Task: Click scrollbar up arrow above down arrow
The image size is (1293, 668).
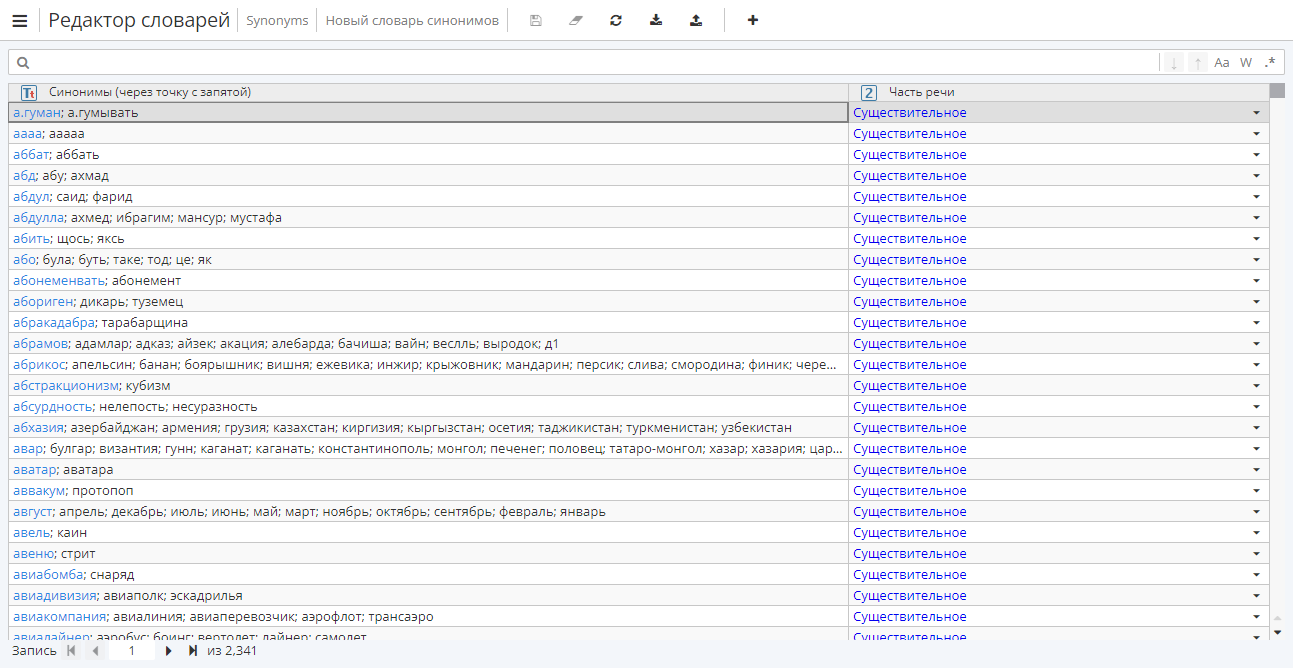Action: pyautogui.click(x=1277, y=618)
